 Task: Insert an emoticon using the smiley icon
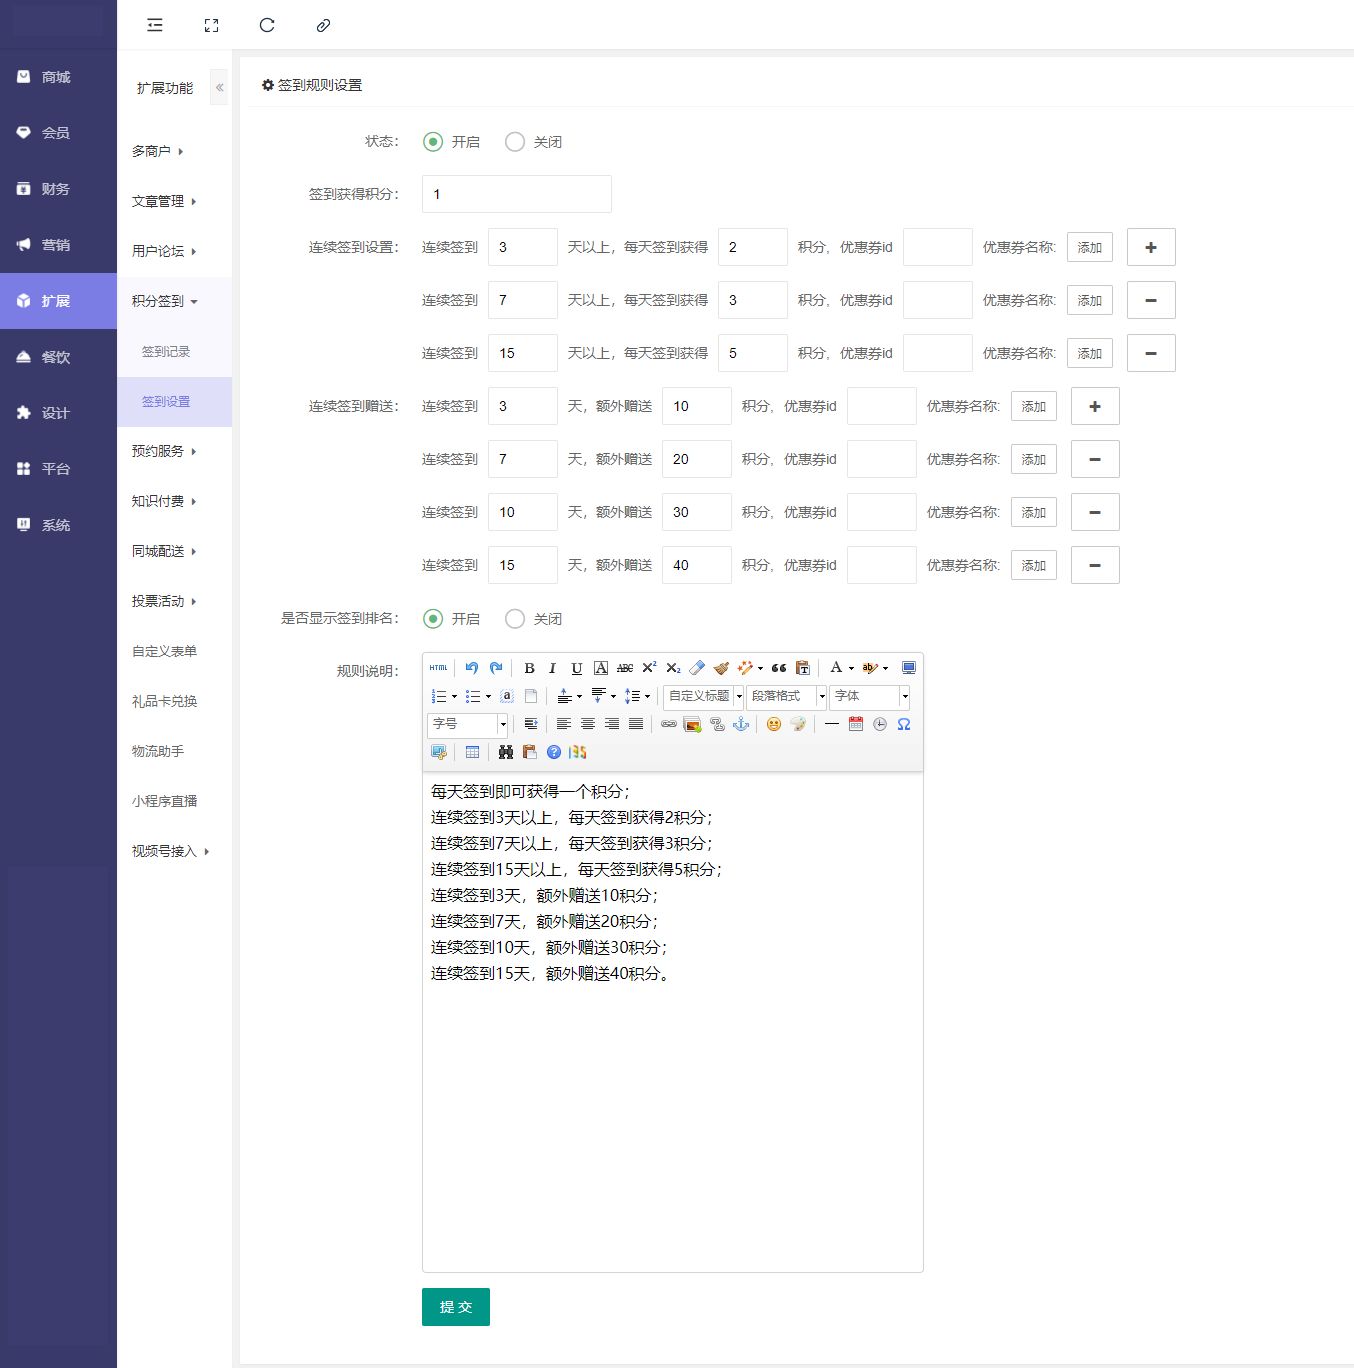[x=773, y=724]
